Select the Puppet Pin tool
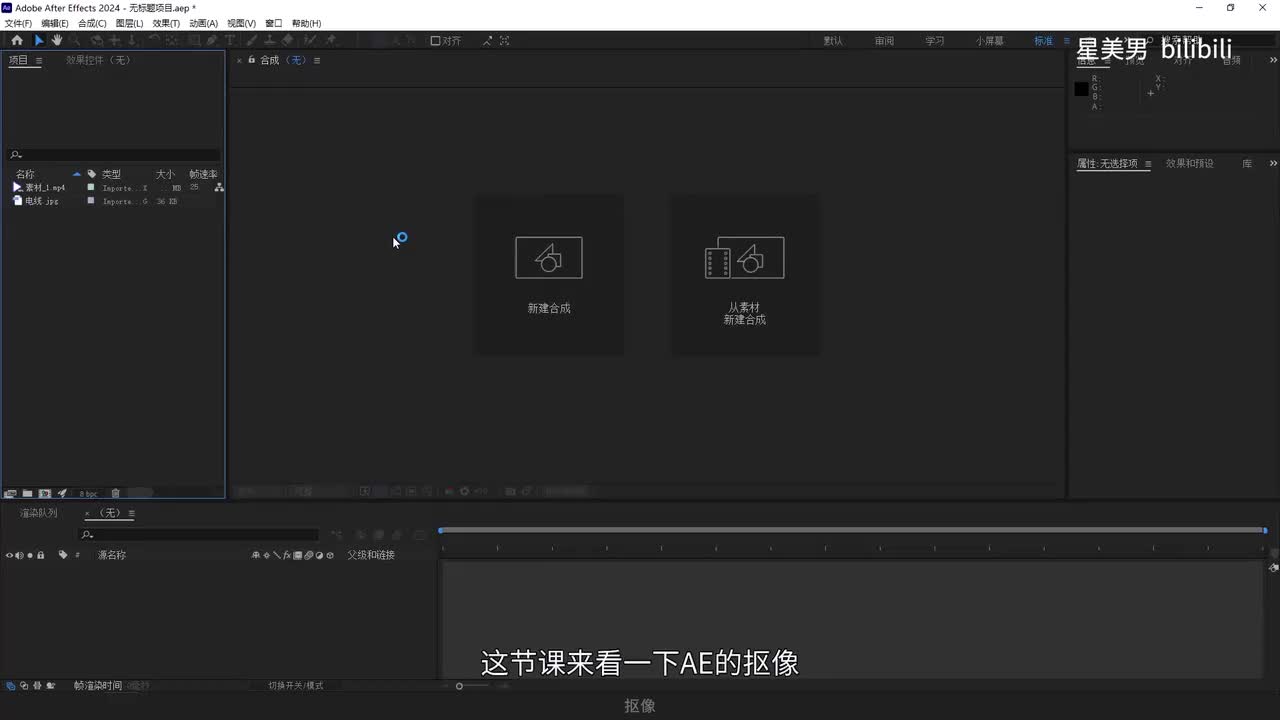The width and height of the screenshot is (1280, 720). pyautogui.click(x=331, y=40)
